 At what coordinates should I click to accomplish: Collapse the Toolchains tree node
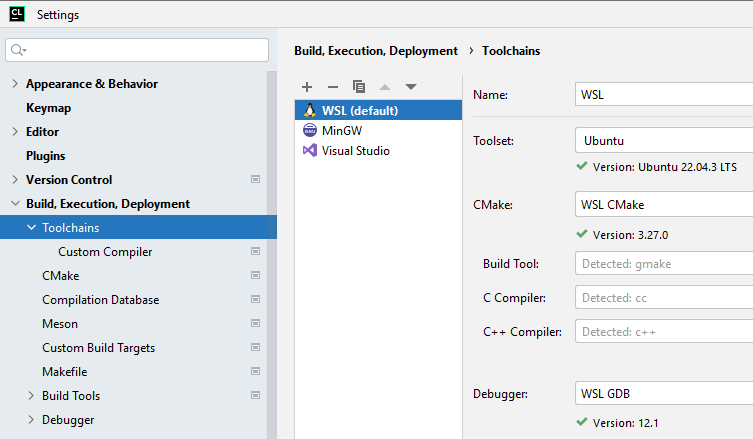(x=31, y=228)
